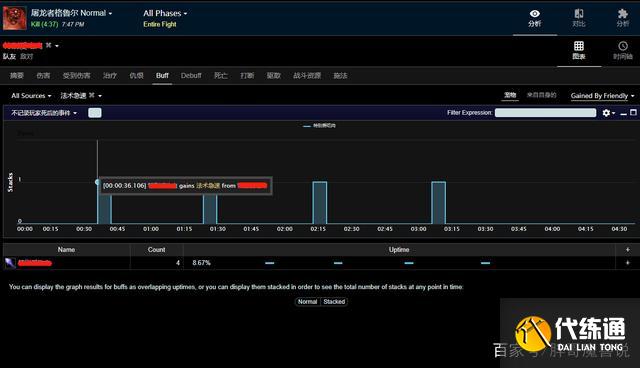Open the compare view icon

(x=579, y=13)
